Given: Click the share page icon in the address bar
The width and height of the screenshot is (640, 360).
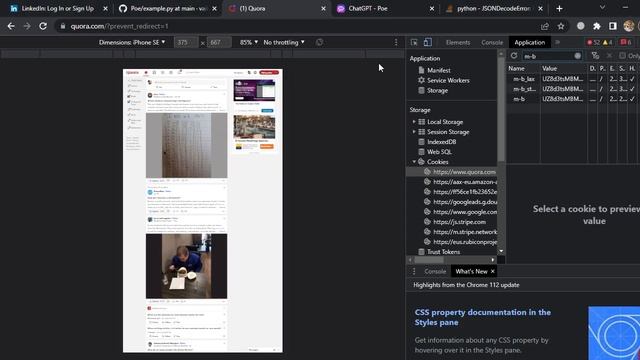Looking at the screenshot, I should tap(544, 26).
